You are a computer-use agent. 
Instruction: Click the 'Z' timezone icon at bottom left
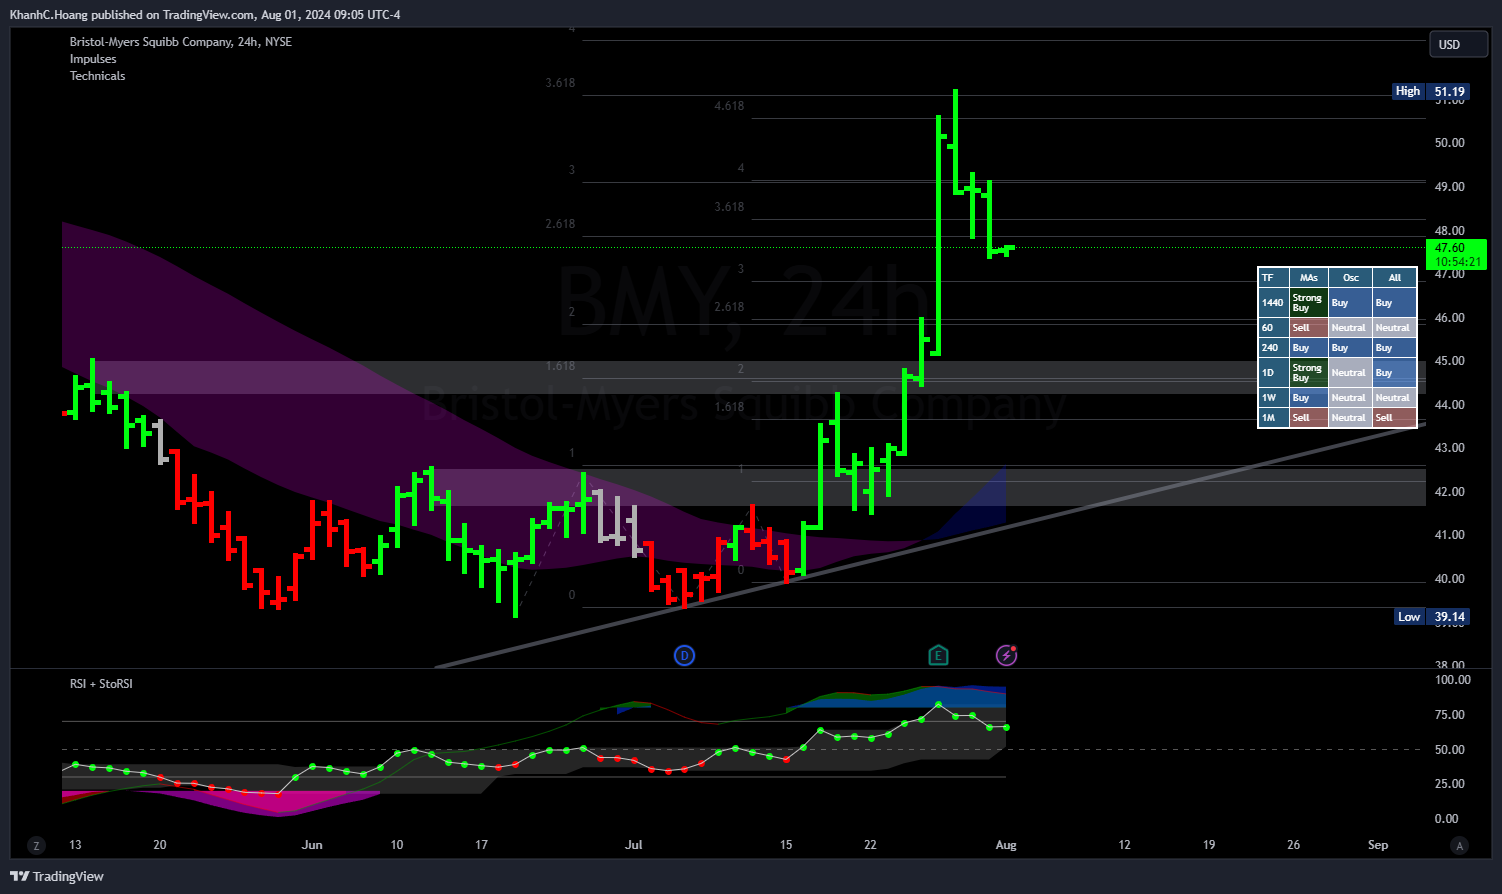tap(37, 846)
